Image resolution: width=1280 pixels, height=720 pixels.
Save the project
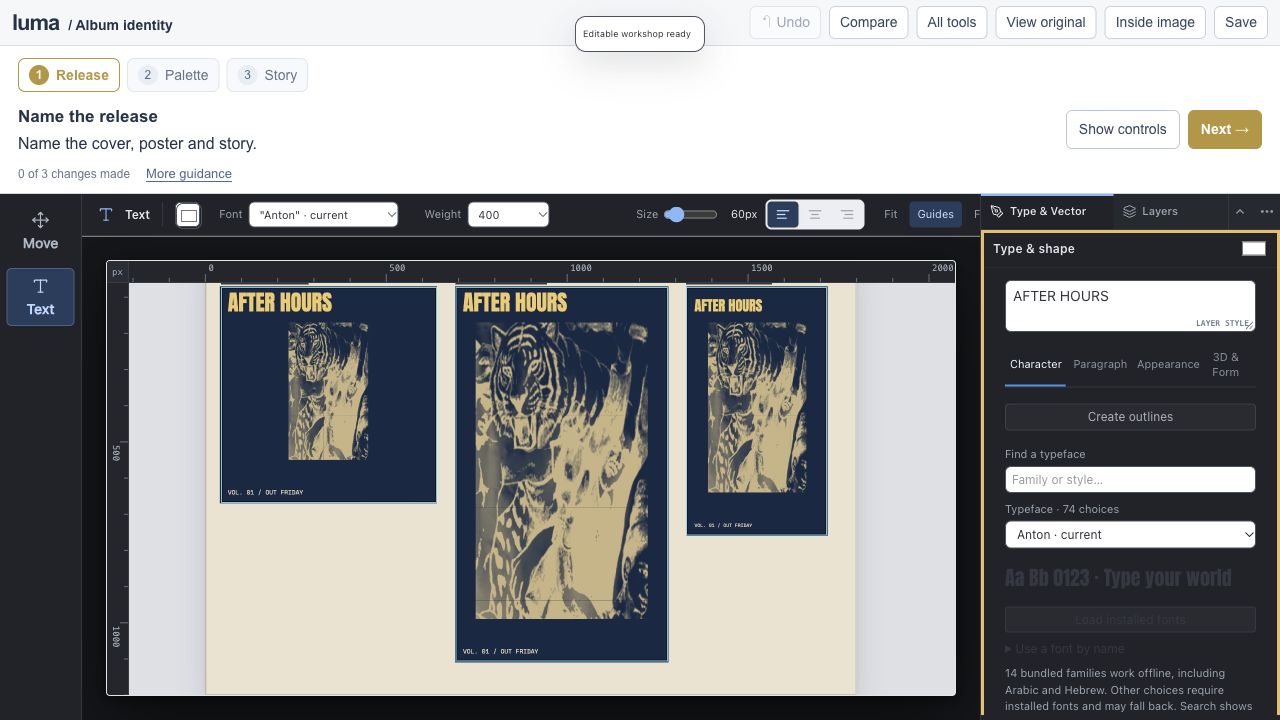click(1241, 22)
